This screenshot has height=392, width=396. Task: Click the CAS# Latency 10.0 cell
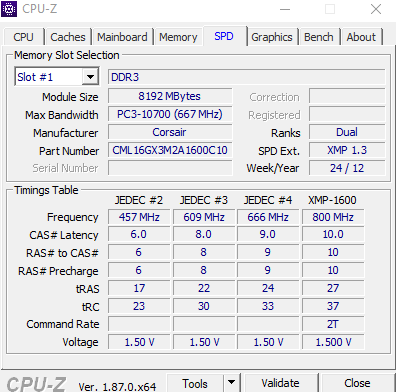click(333, 234)
